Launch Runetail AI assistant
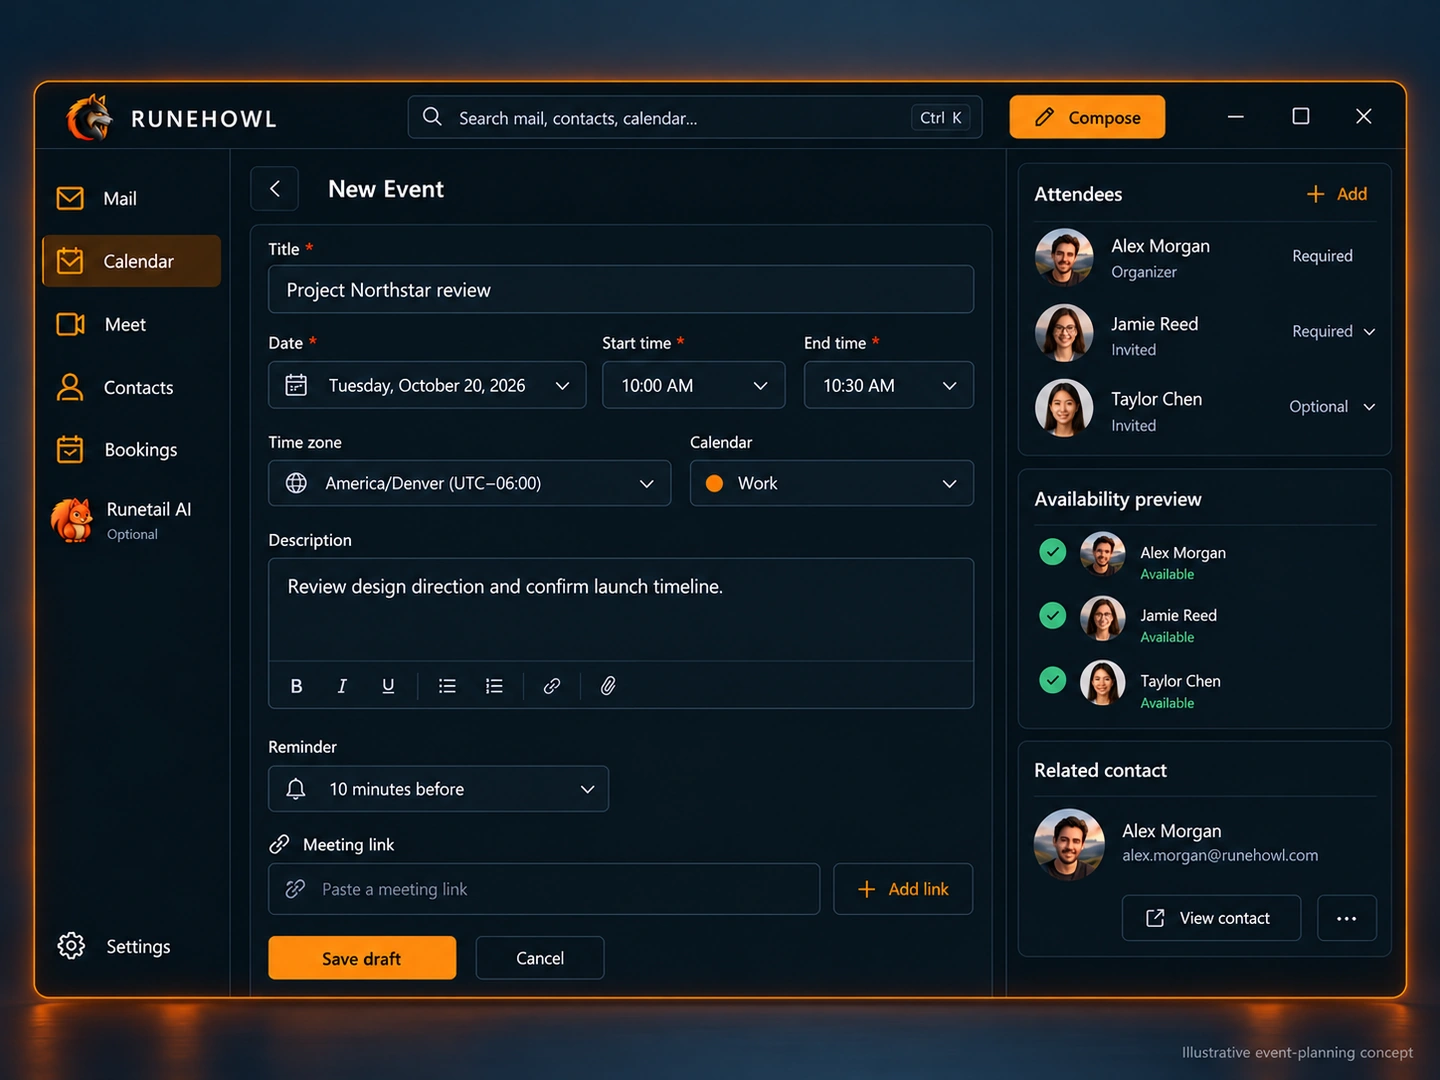 point(131,520)
